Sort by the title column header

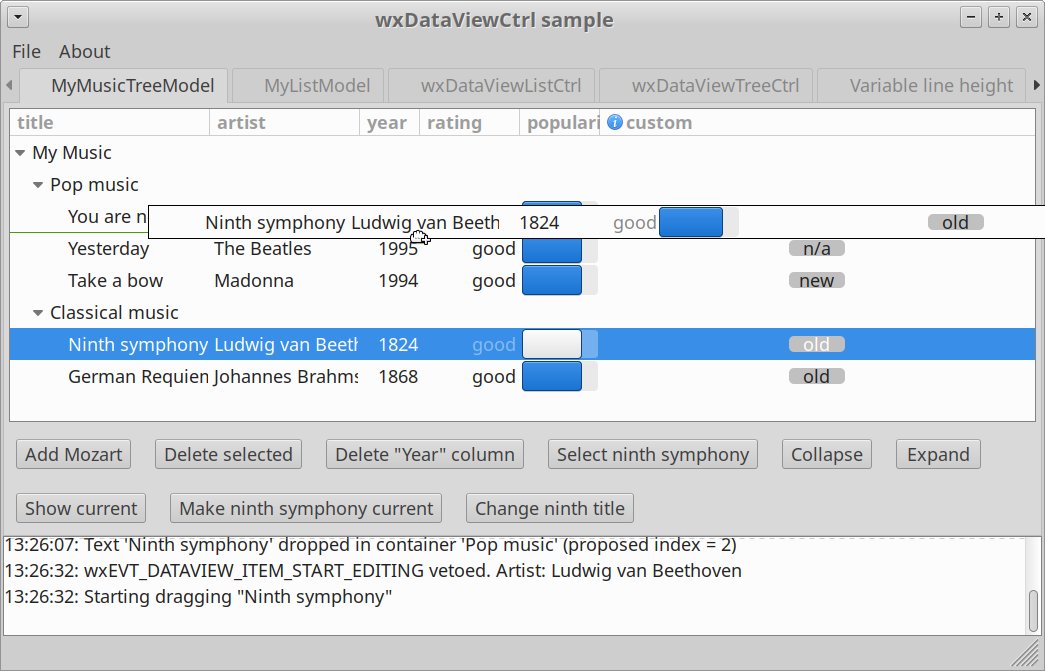(109, 123)
